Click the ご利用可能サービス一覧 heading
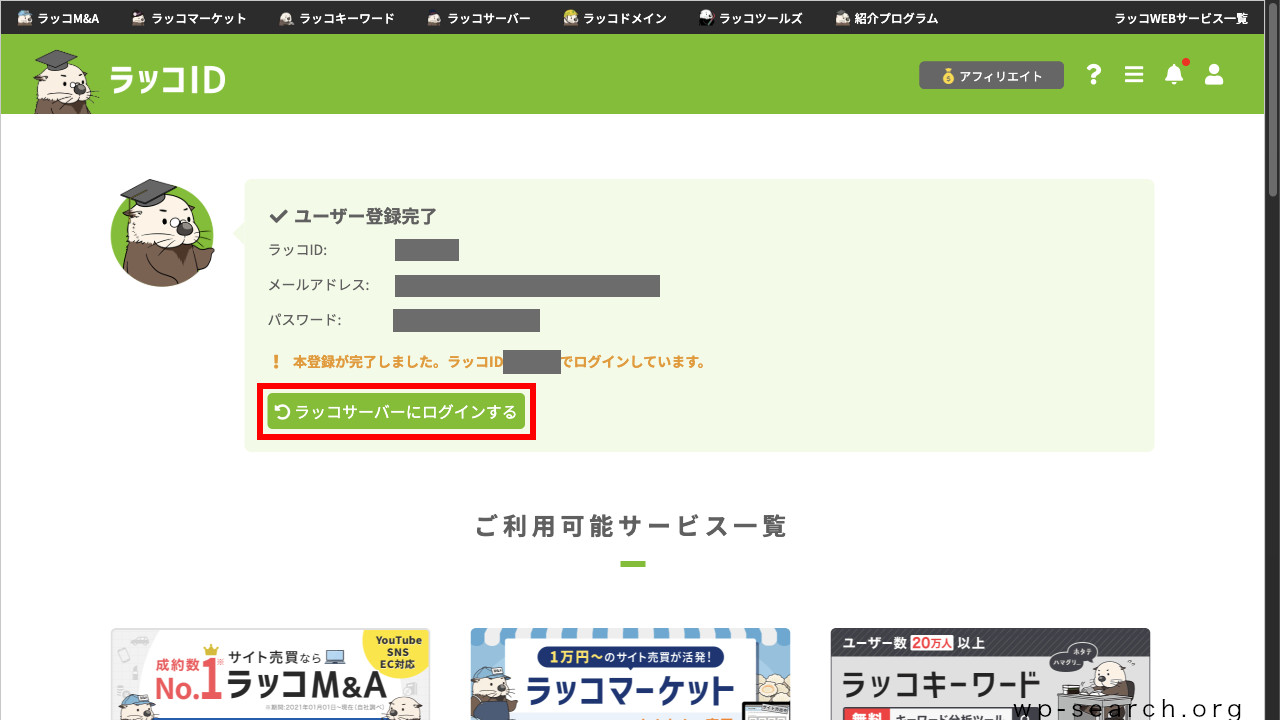1280x720 pixels. pyautogui.click(x=632, y=526)
